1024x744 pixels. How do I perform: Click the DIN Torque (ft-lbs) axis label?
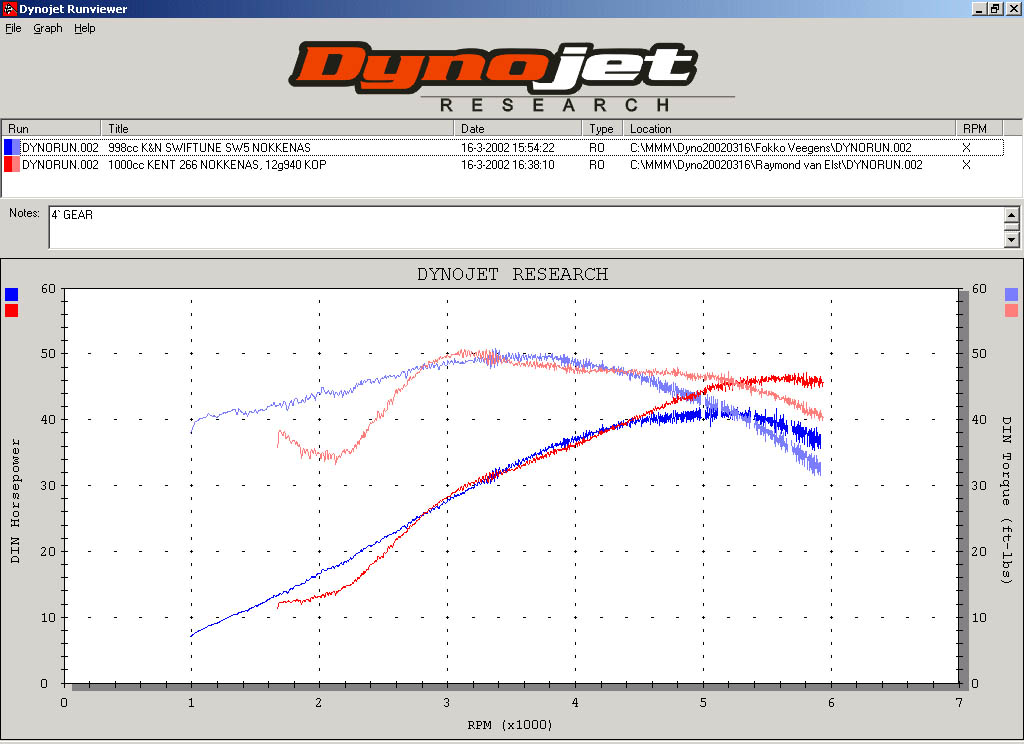(x=1006, y=500)
